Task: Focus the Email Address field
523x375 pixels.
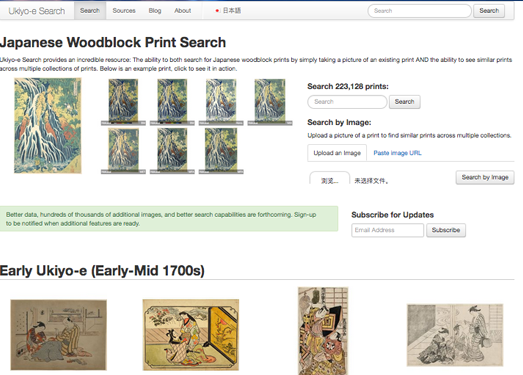Action: click(387, 230)
